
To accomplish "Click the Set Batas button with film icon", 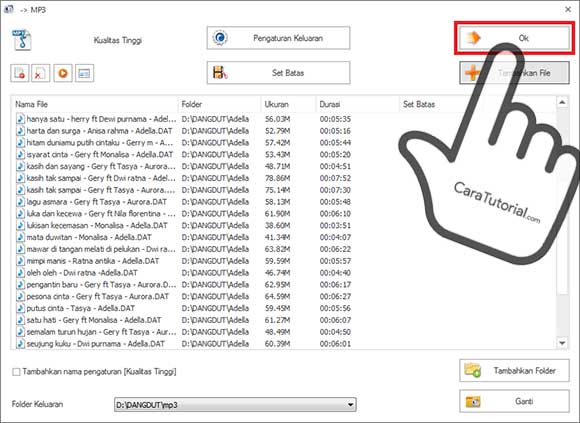I will (278, 73).
